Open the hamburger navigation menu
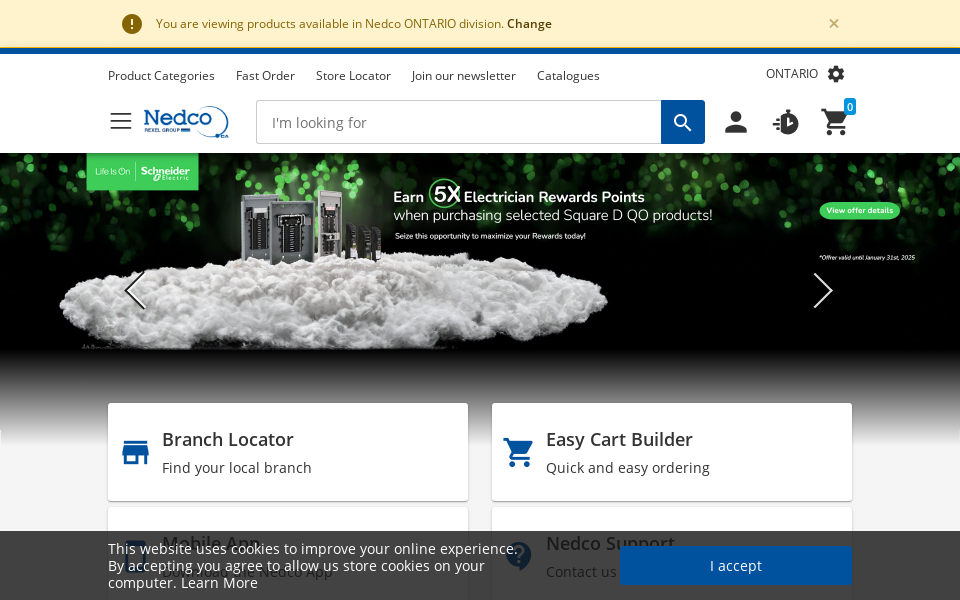Viewport: 960px width, 600px height. pyautogui.click(x=120, y=120)
